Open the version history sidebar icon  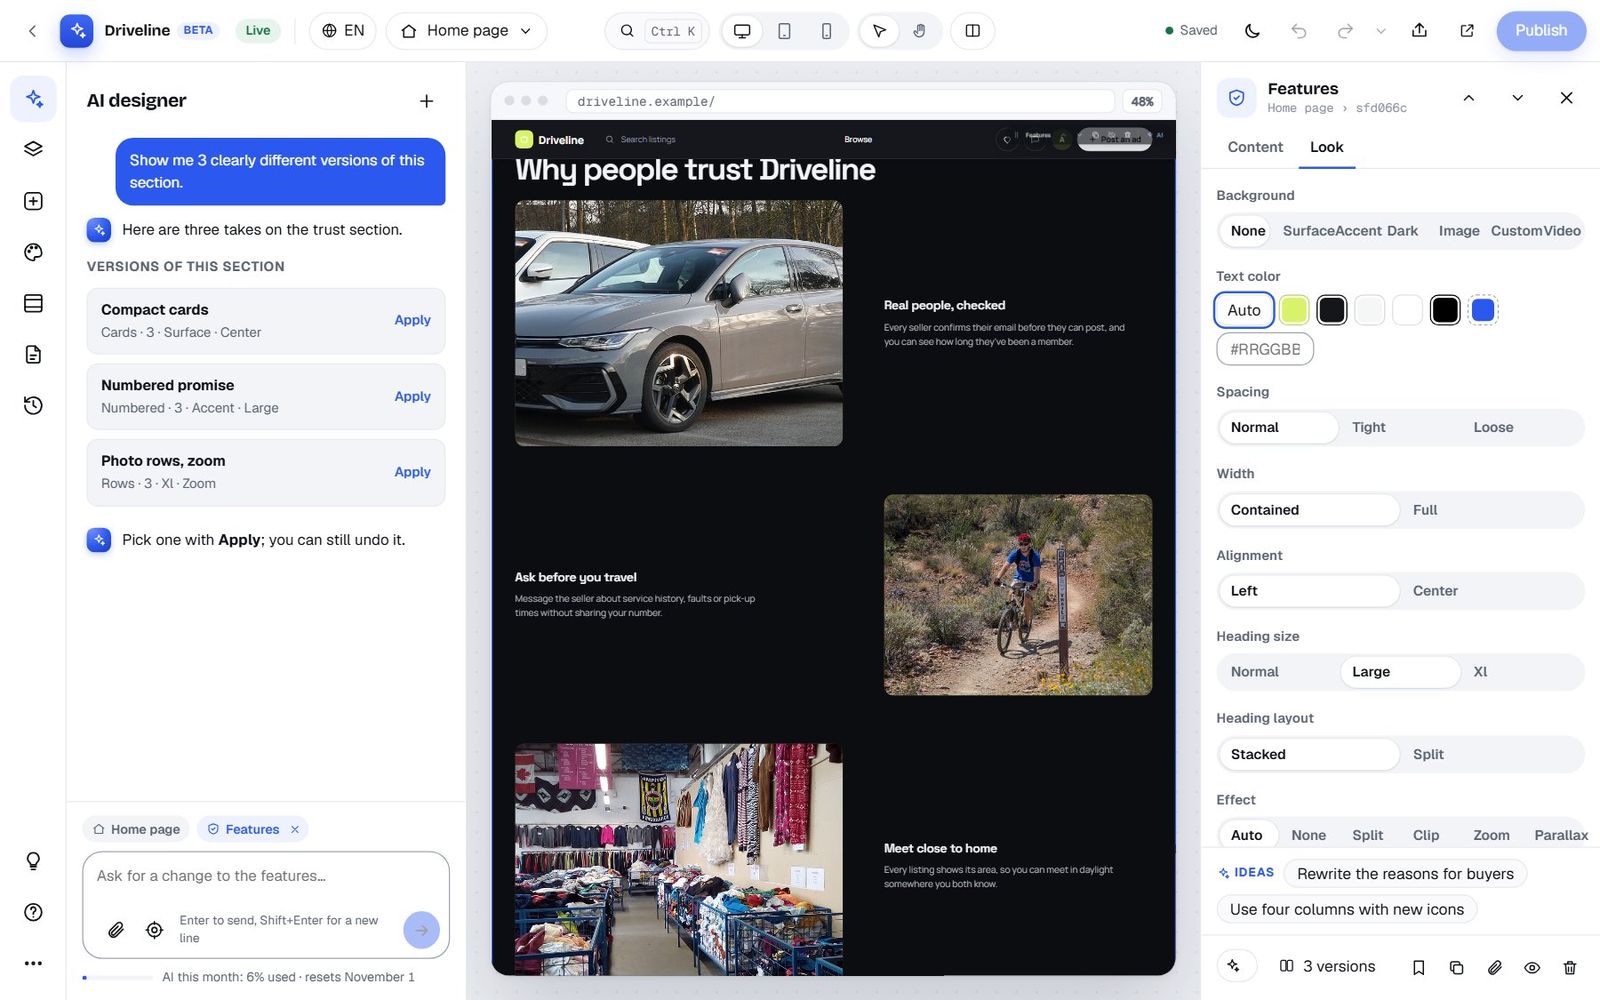[33, 405]
